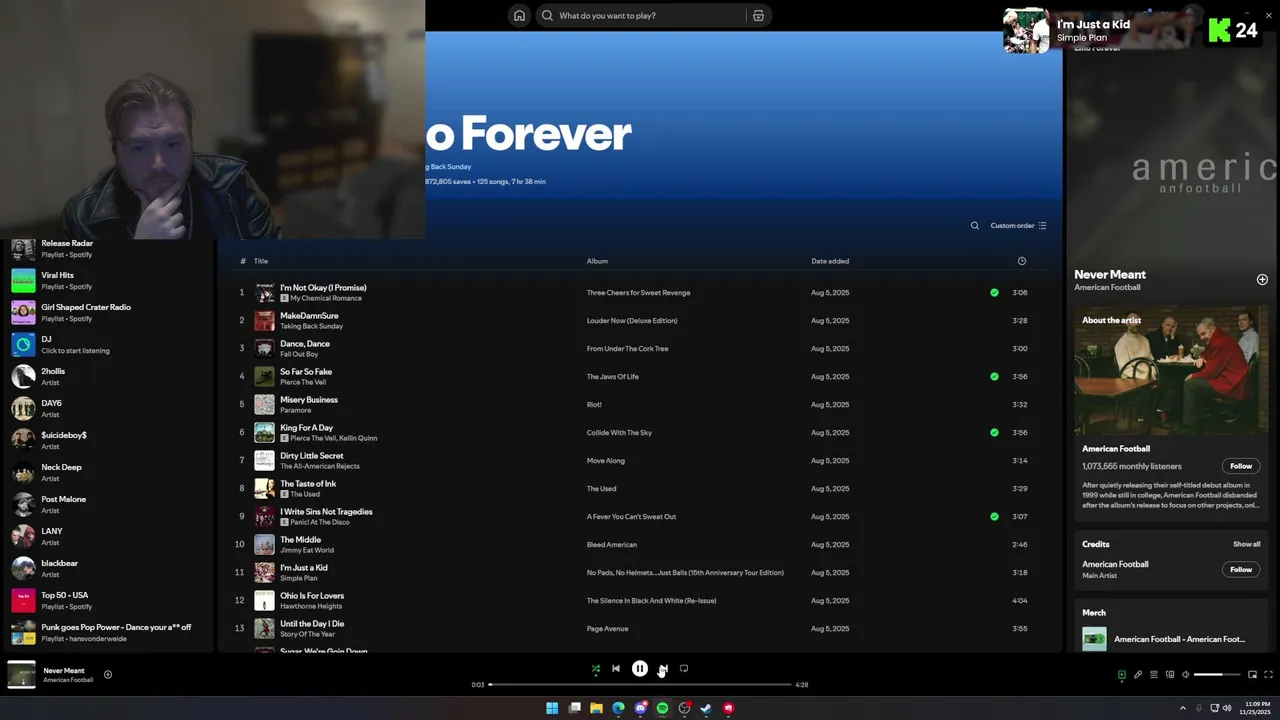This screenshot has width=1280, height=720.
Task: Select Misery Business track row
Action: 642,405
